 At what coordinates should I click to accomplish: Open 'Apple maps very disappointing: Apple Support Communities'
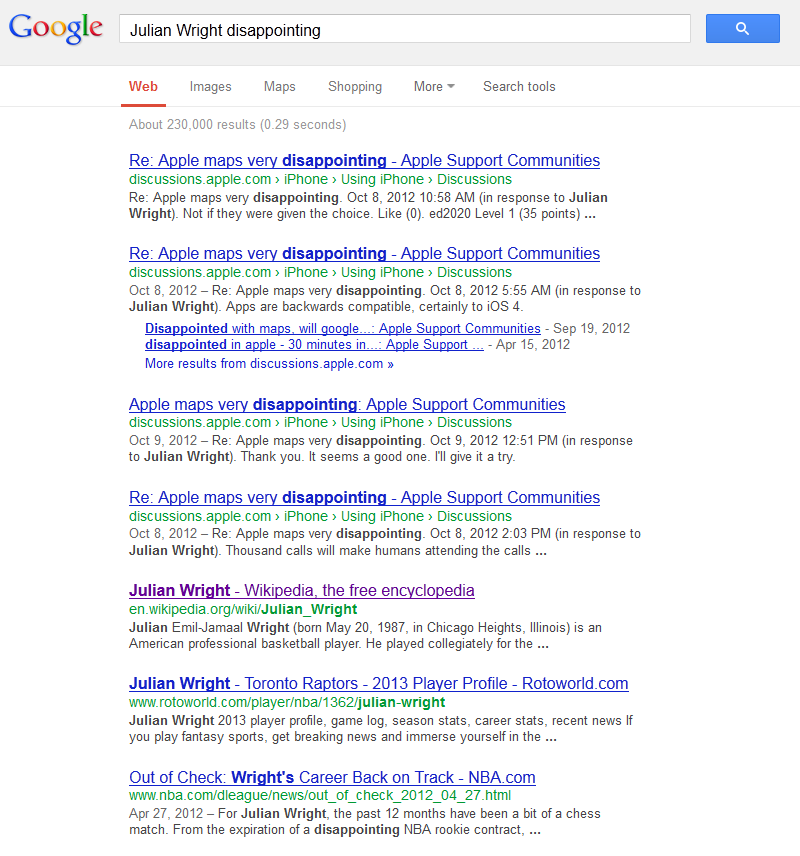(x=347, y=405)
